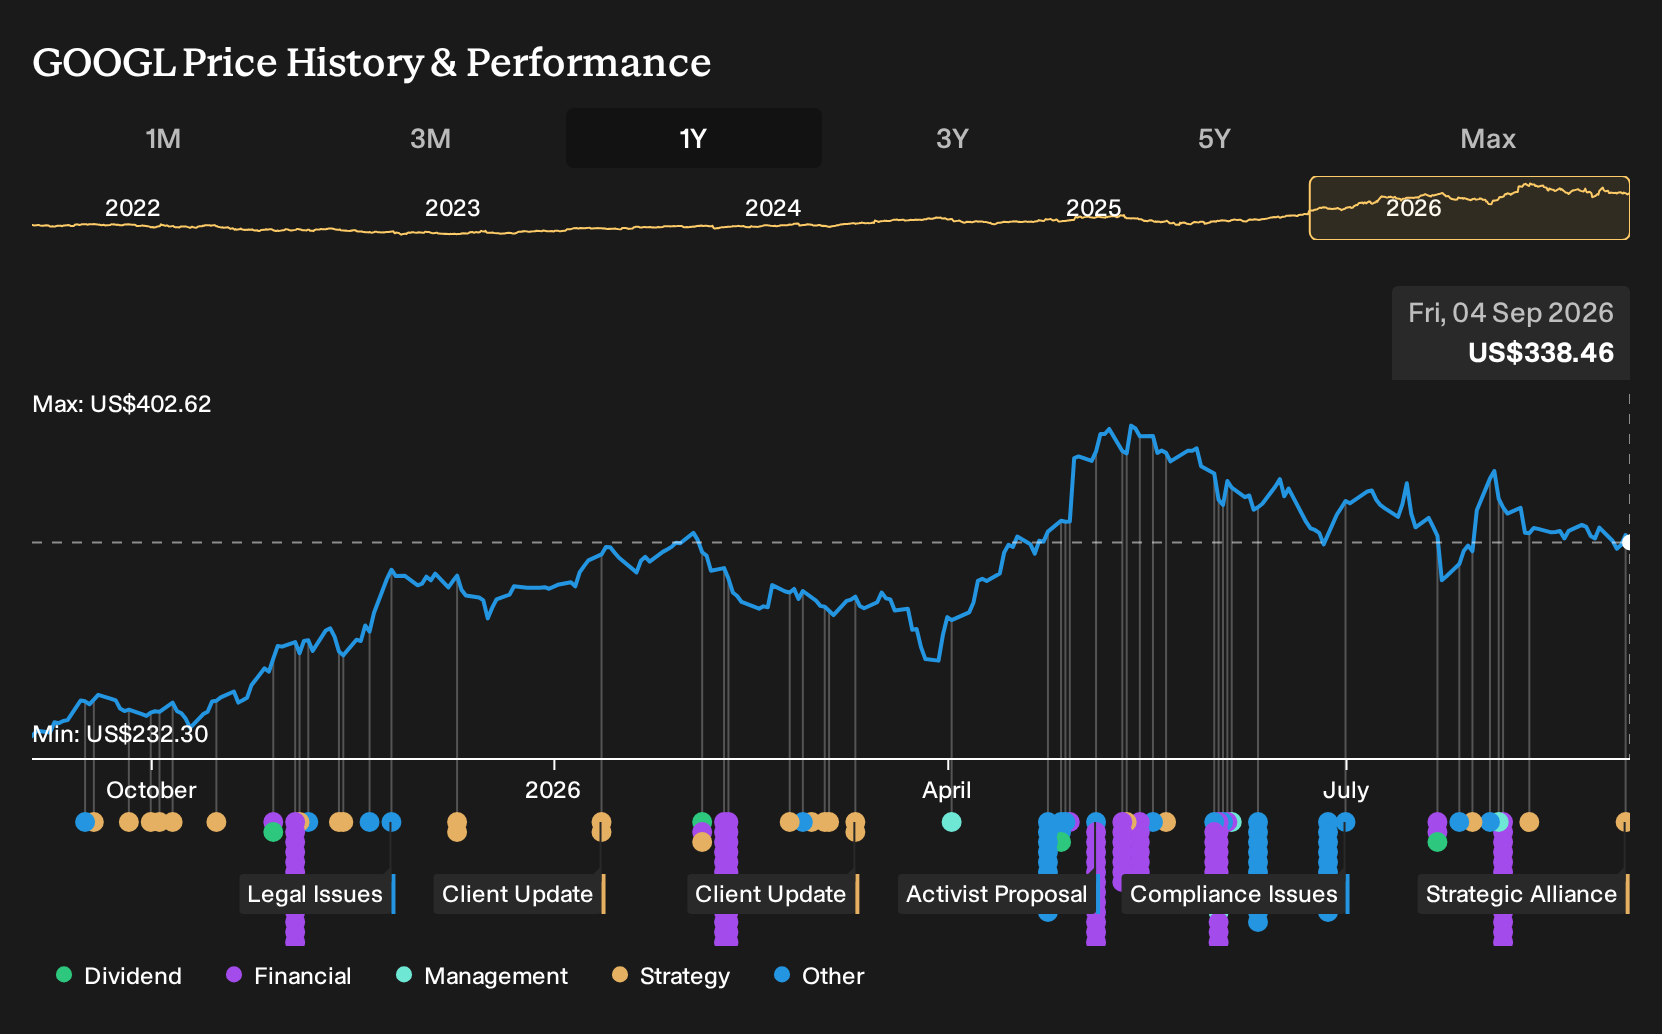This screenshot has height=1034, width=1662.
Task: Click 2023 on the overview timeline
Action: pos(452,208)
